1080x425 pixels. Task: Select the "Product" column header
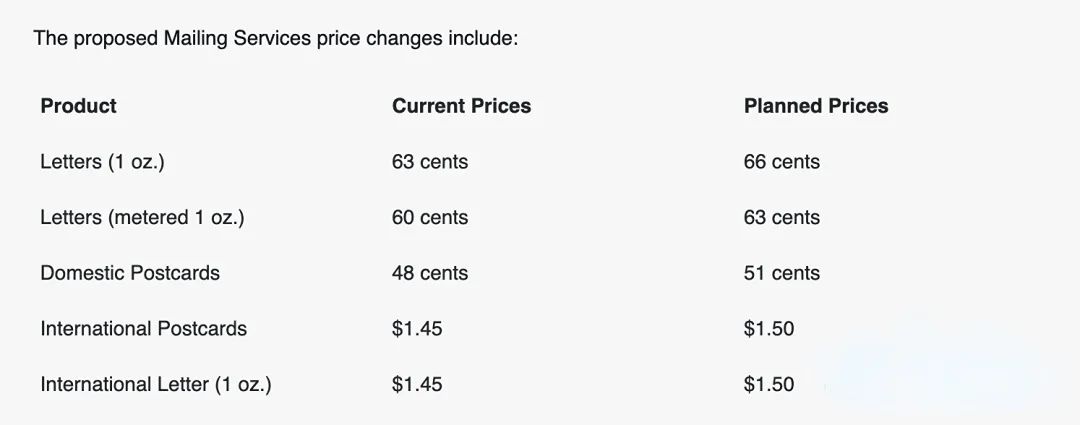(x=78, y=106)
